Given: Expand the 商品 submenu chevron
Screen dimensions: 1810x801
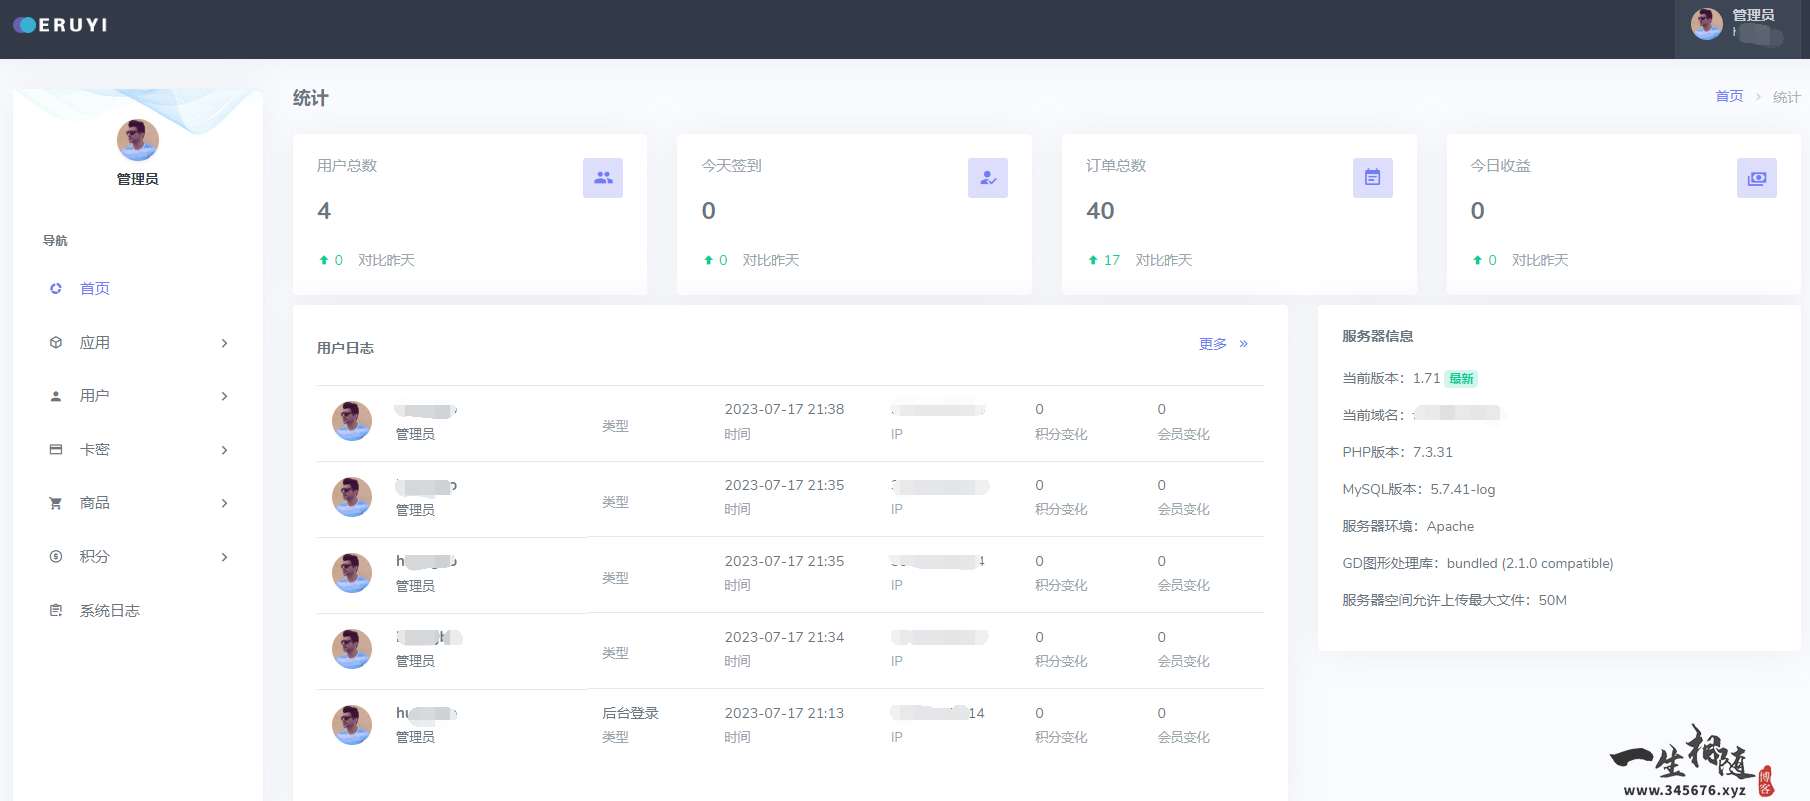Looking at the screenshot, I should tap(224, 503).
